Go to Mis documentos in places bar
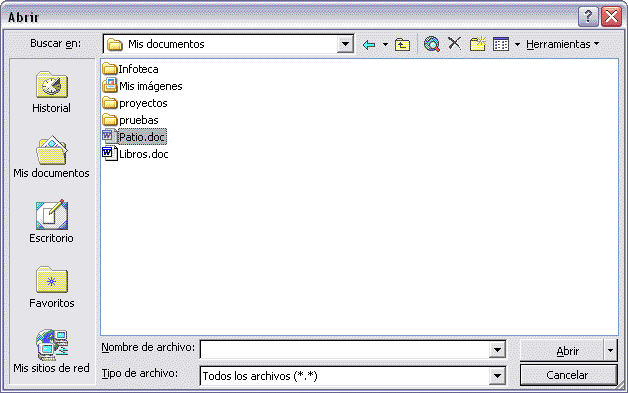The width and height of the screenshot is (628, 393). tap(51, 157)
